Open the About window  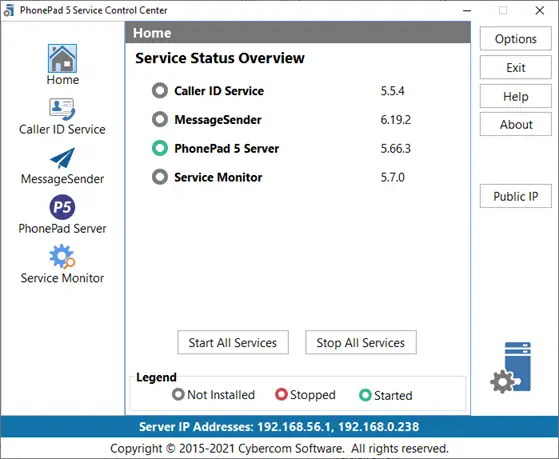516,124
